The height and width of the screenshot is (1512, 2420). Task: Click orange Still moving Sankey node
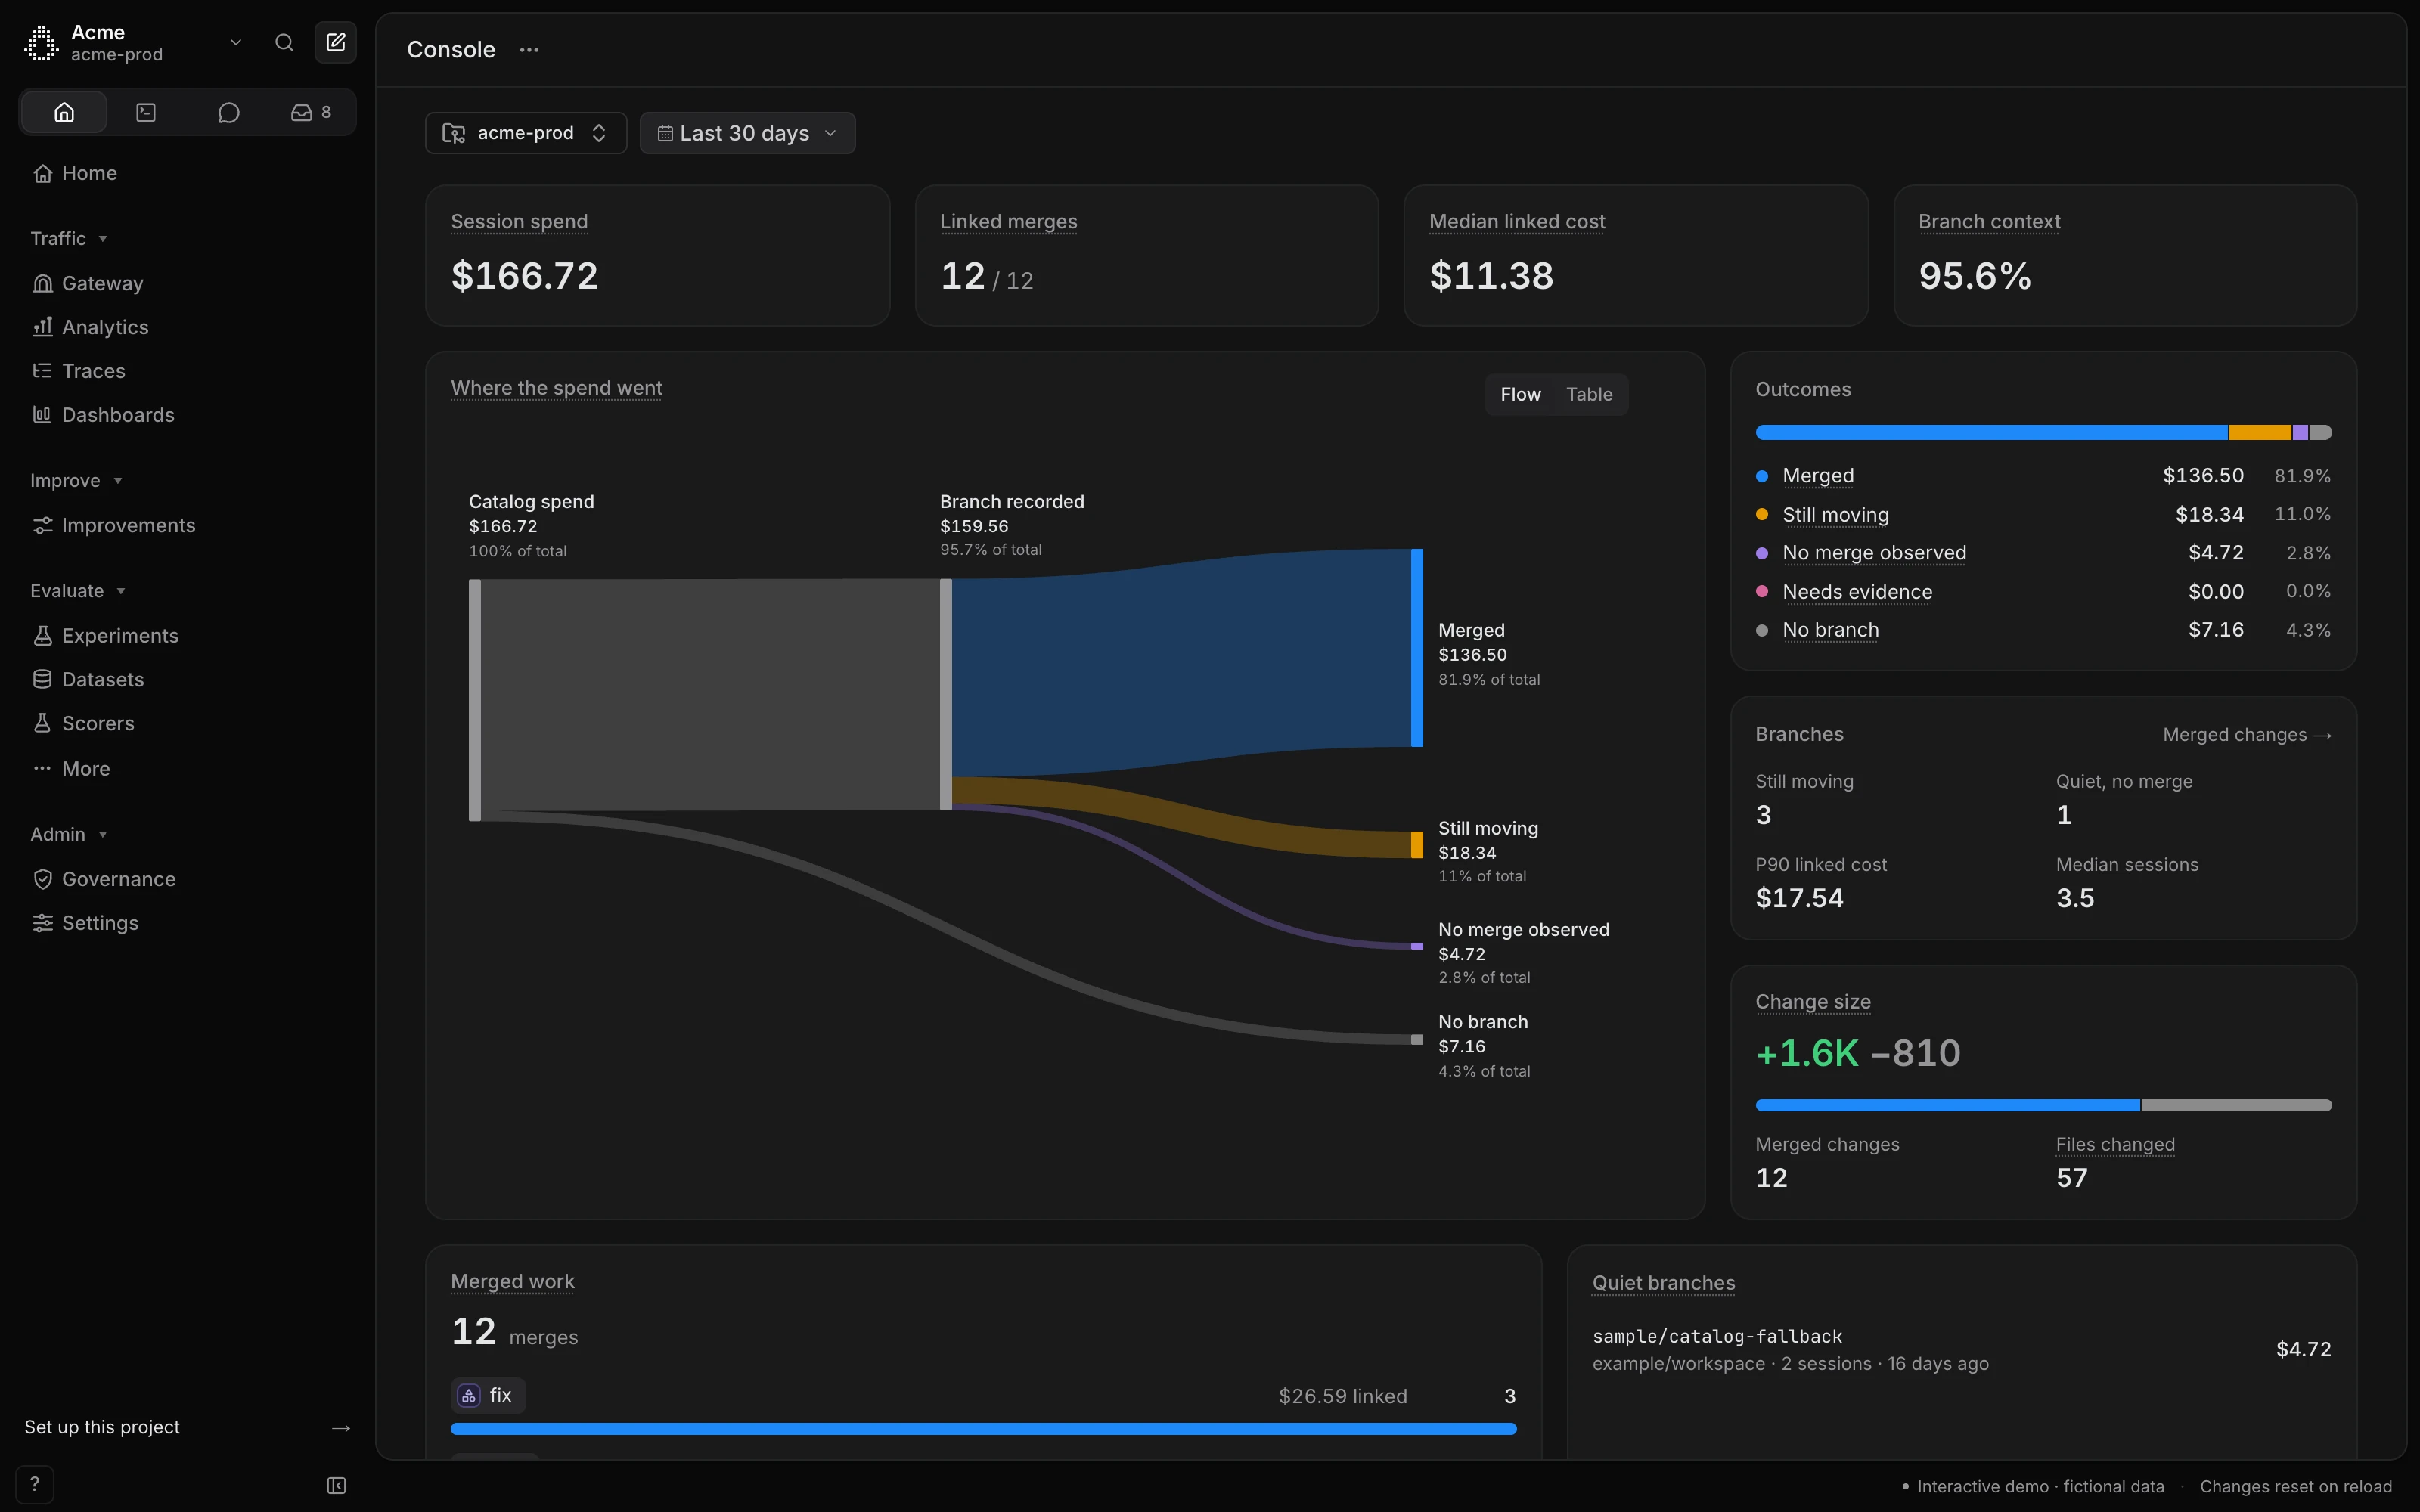1417,845
